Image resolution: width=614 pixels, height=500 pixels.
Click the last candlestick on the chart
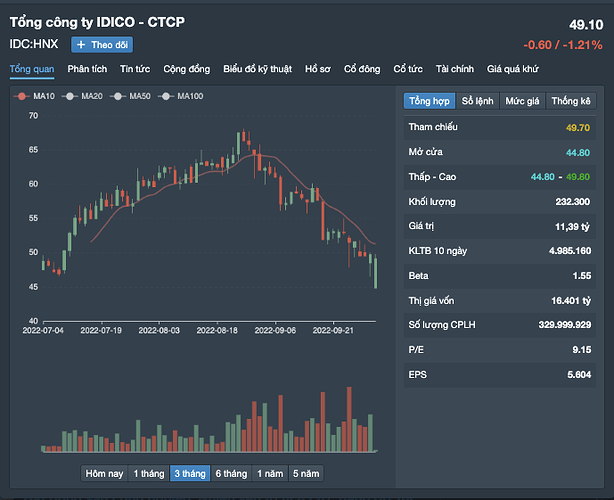tap(376, 272)
